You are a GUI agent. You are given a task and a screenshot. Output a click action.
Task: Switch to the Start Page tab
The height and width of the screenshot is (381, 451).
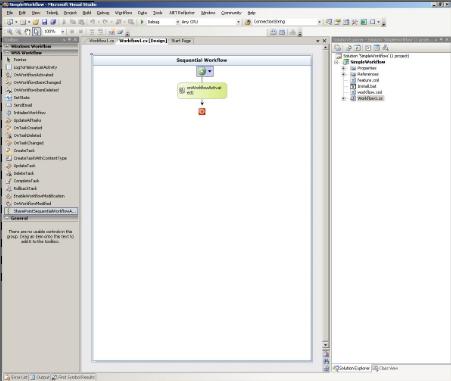[181, 41]
